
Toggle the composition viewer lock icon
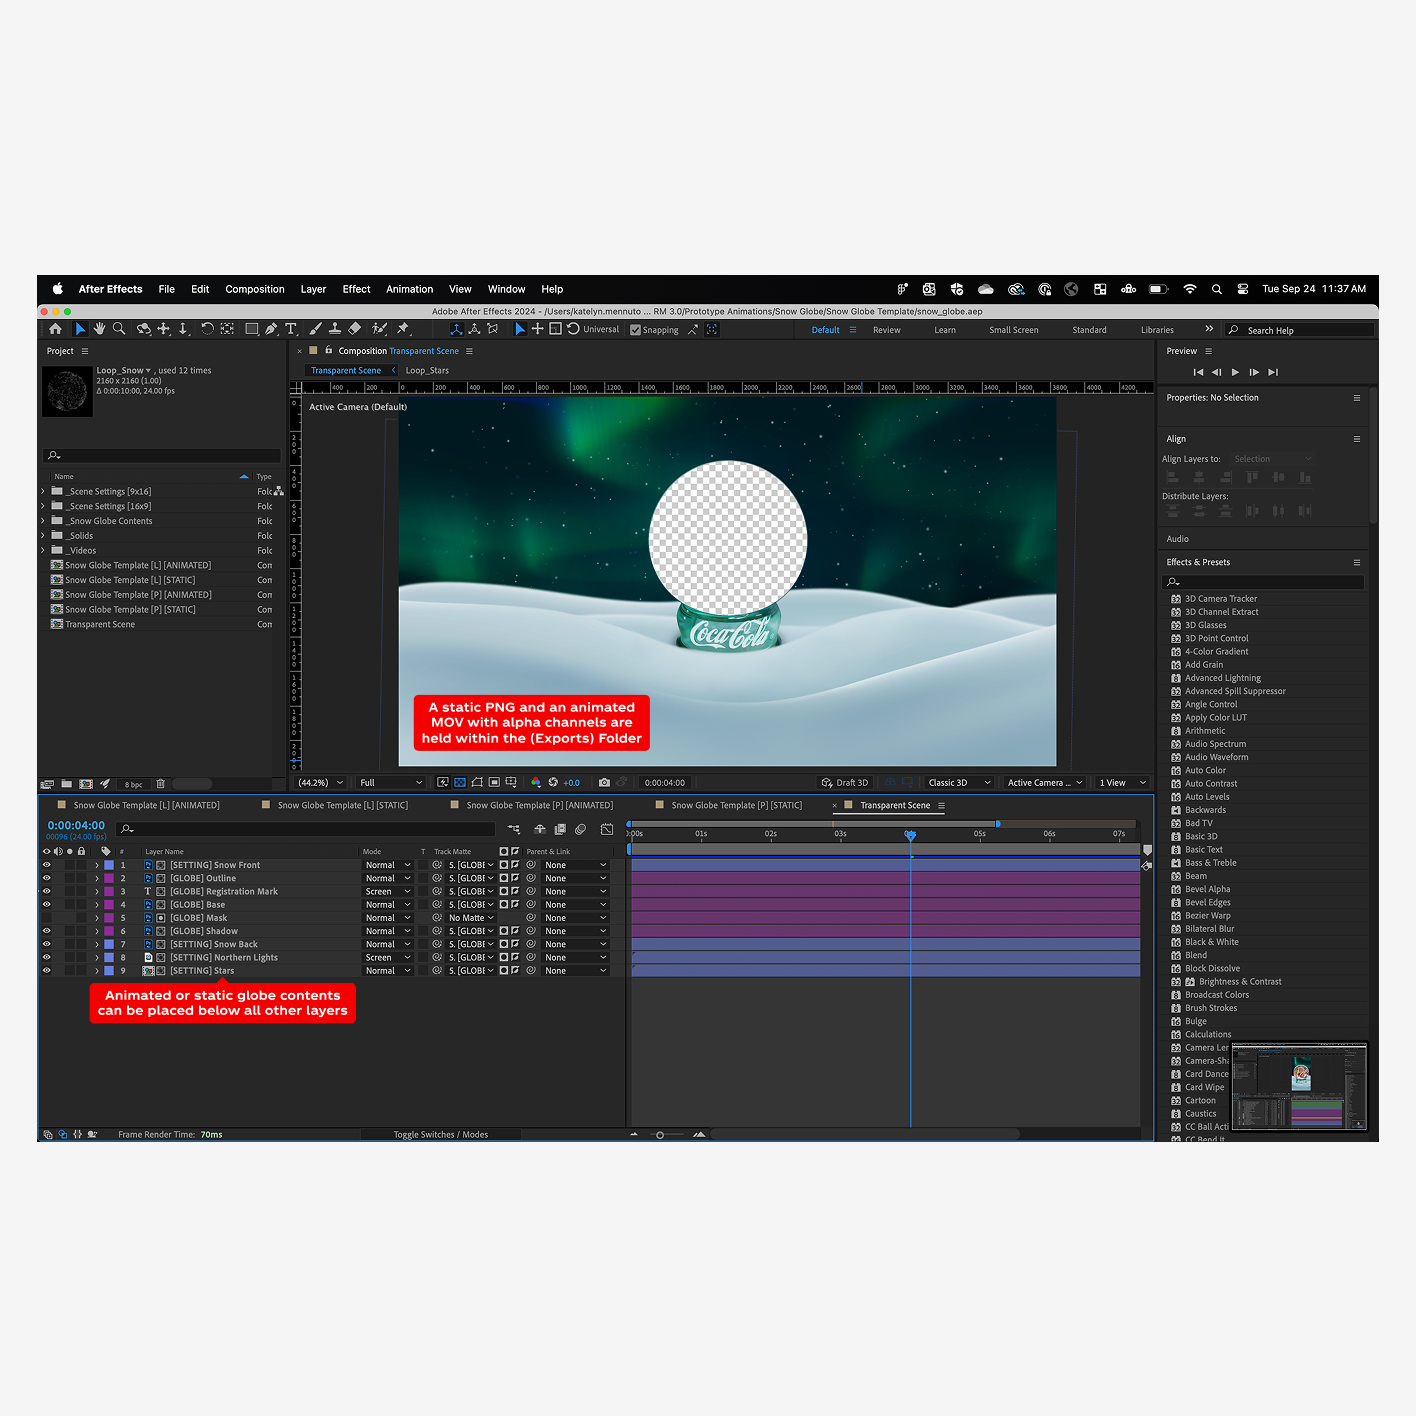(328, 351)
